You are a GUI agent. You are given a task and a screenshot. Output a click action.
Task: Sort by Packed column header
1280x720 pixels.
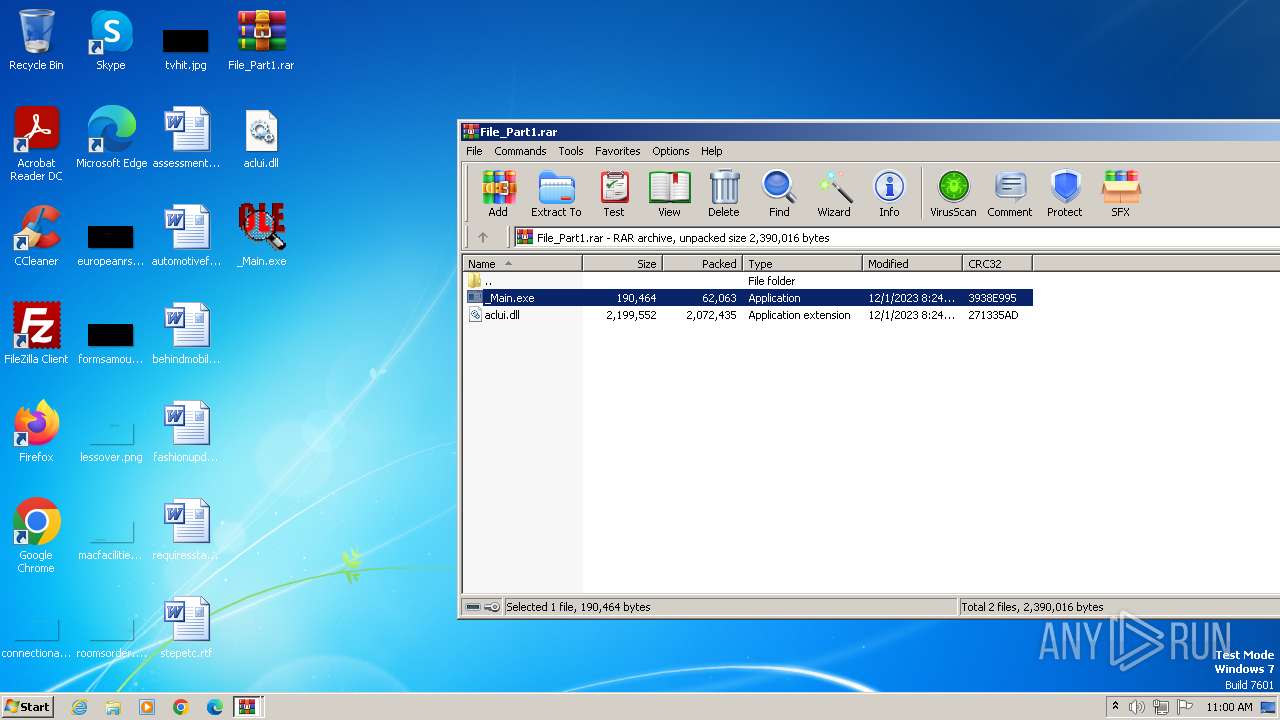702,264
